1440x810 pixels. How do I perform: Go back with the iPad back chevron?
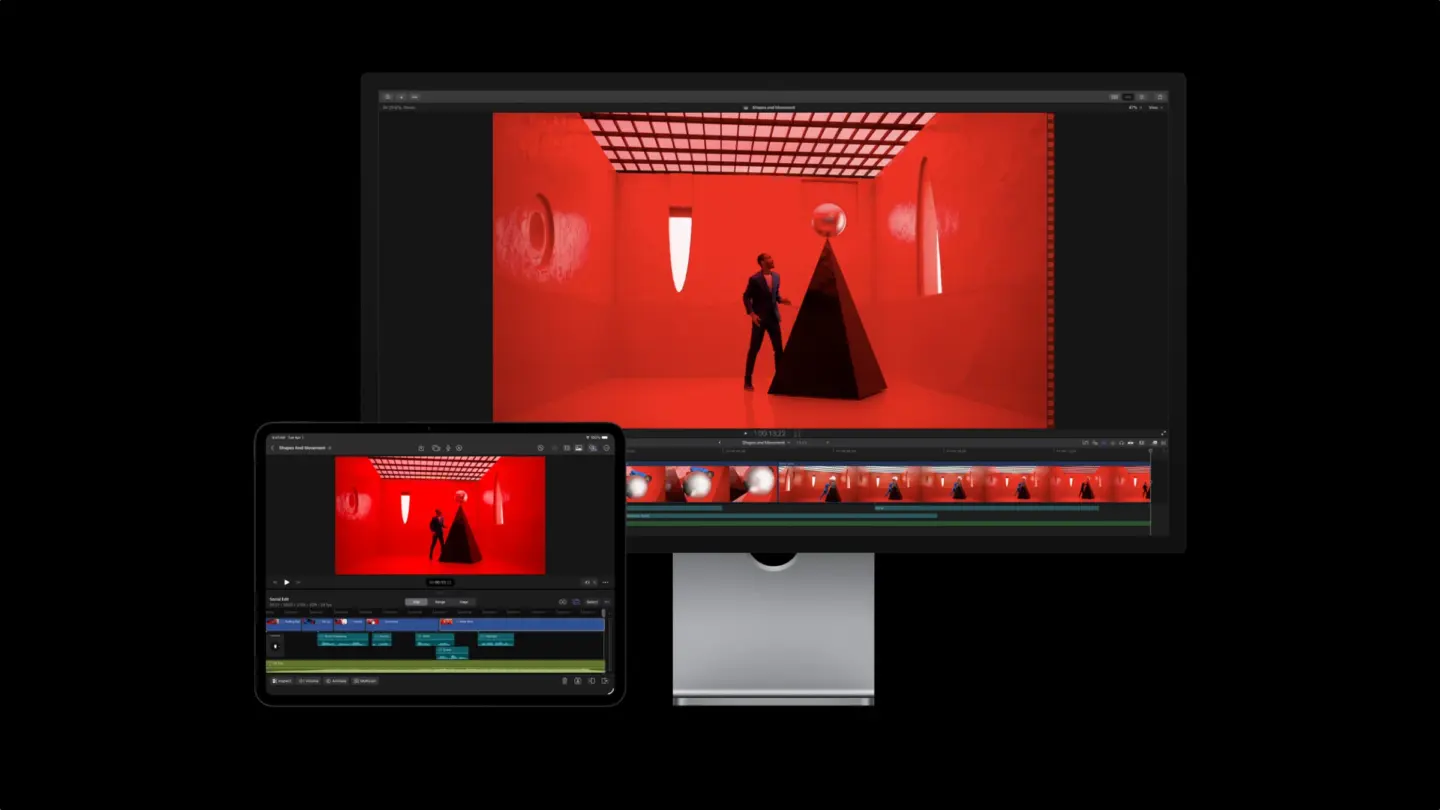[x=272, y=448]
